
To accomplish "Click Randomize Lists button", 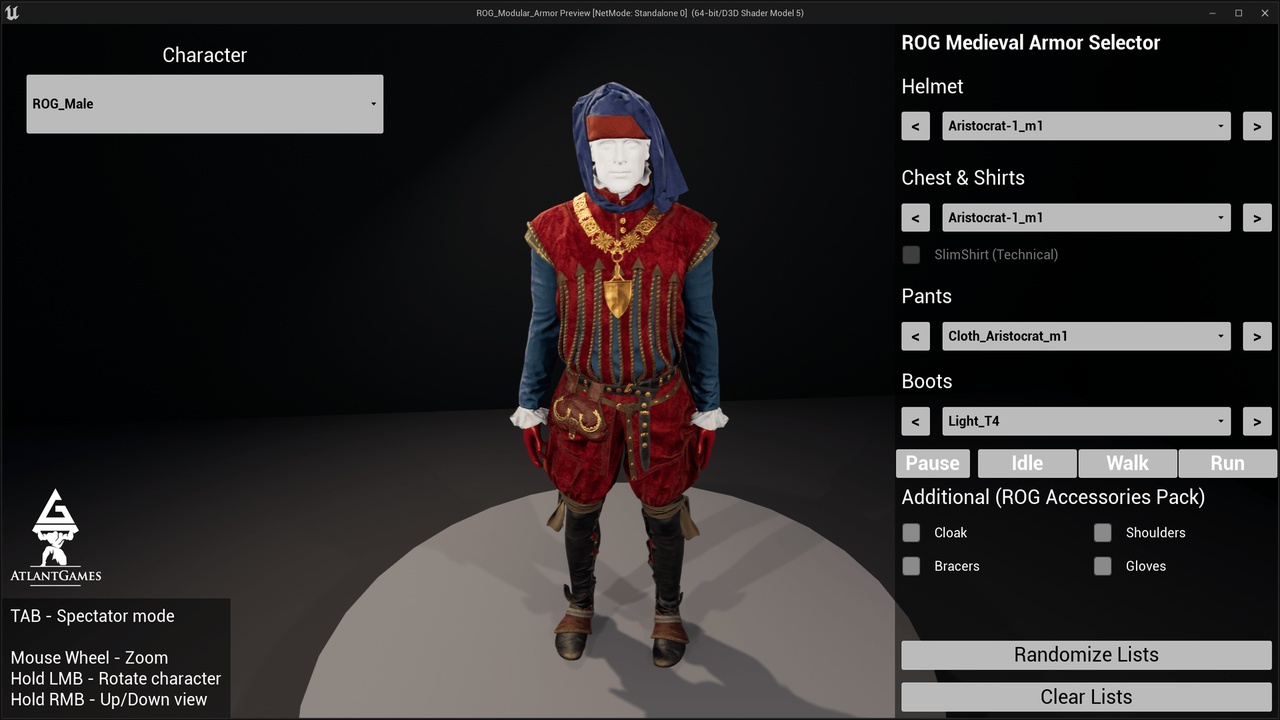I will (x=1086, y=655).
